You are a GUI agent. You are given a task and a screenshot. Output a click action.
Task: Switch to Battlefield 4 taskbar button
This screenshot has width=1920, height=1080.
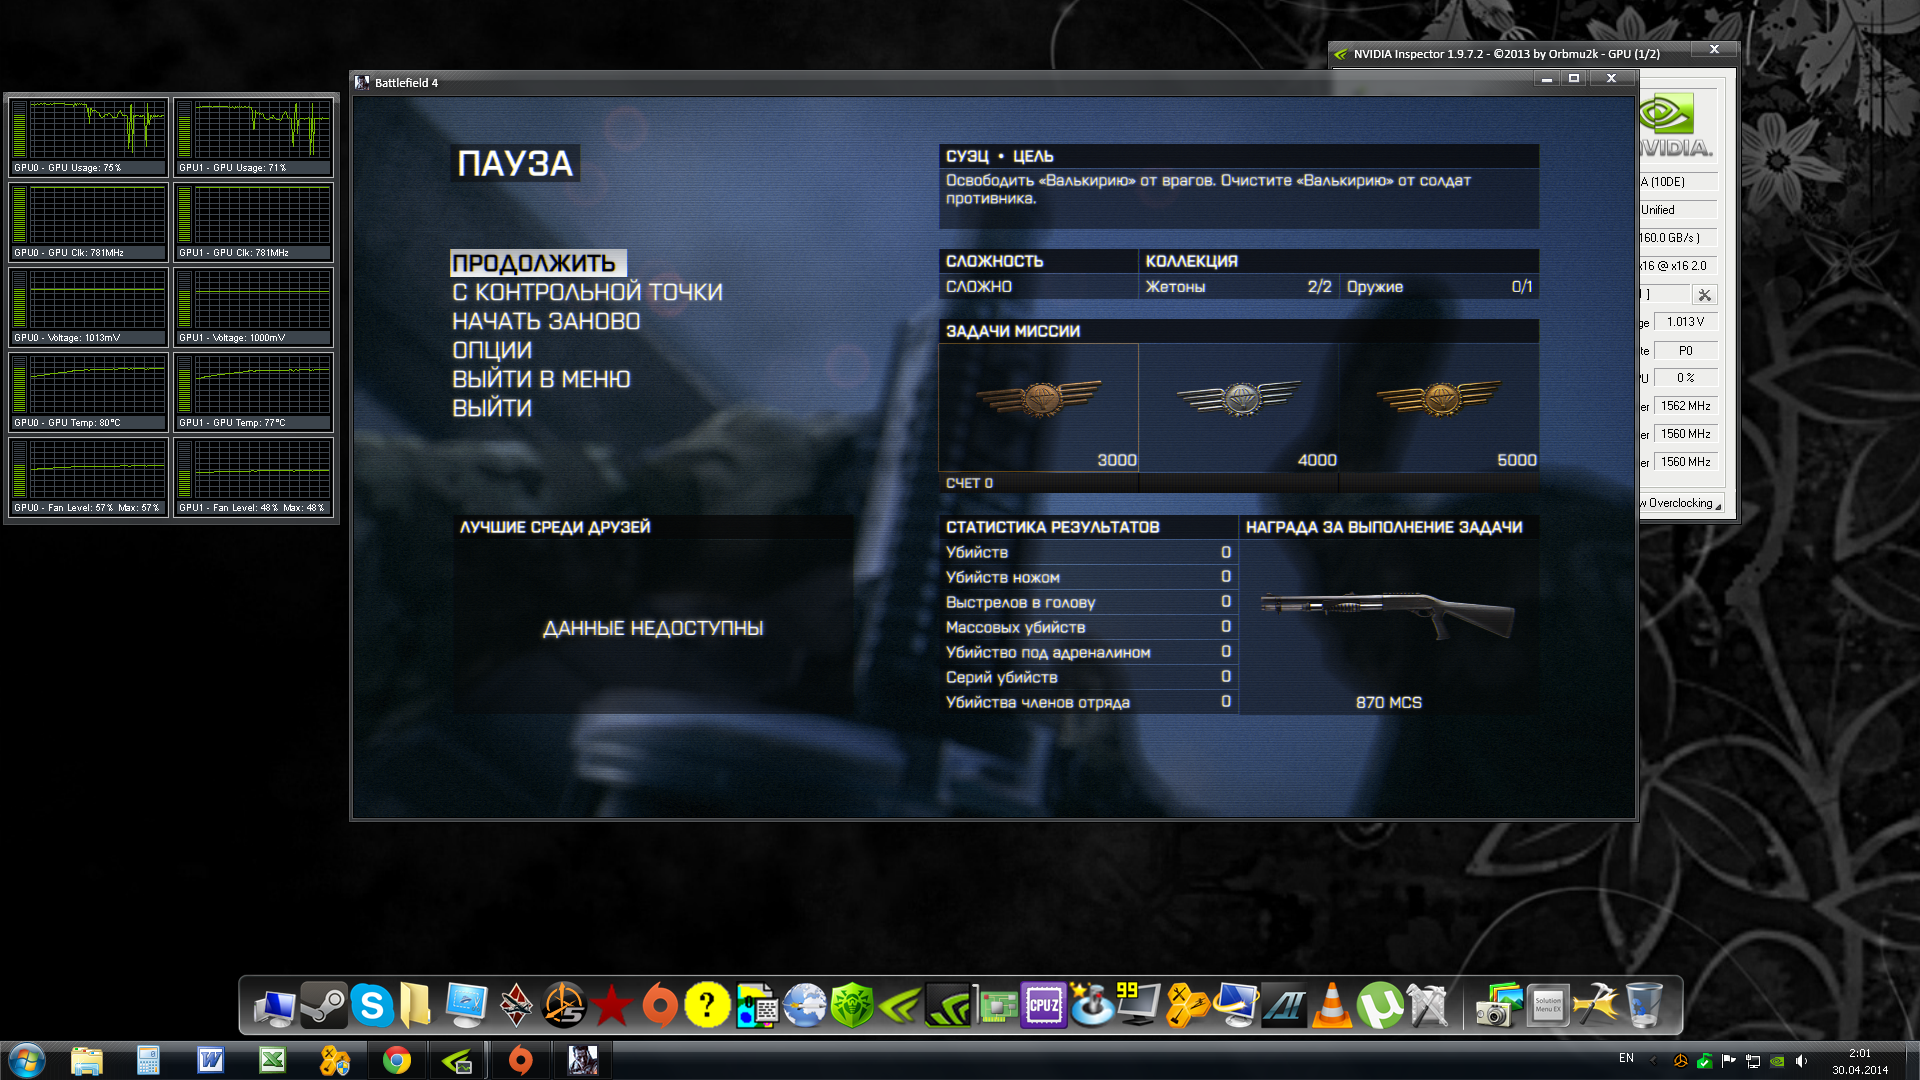[x=583, y=1060]
